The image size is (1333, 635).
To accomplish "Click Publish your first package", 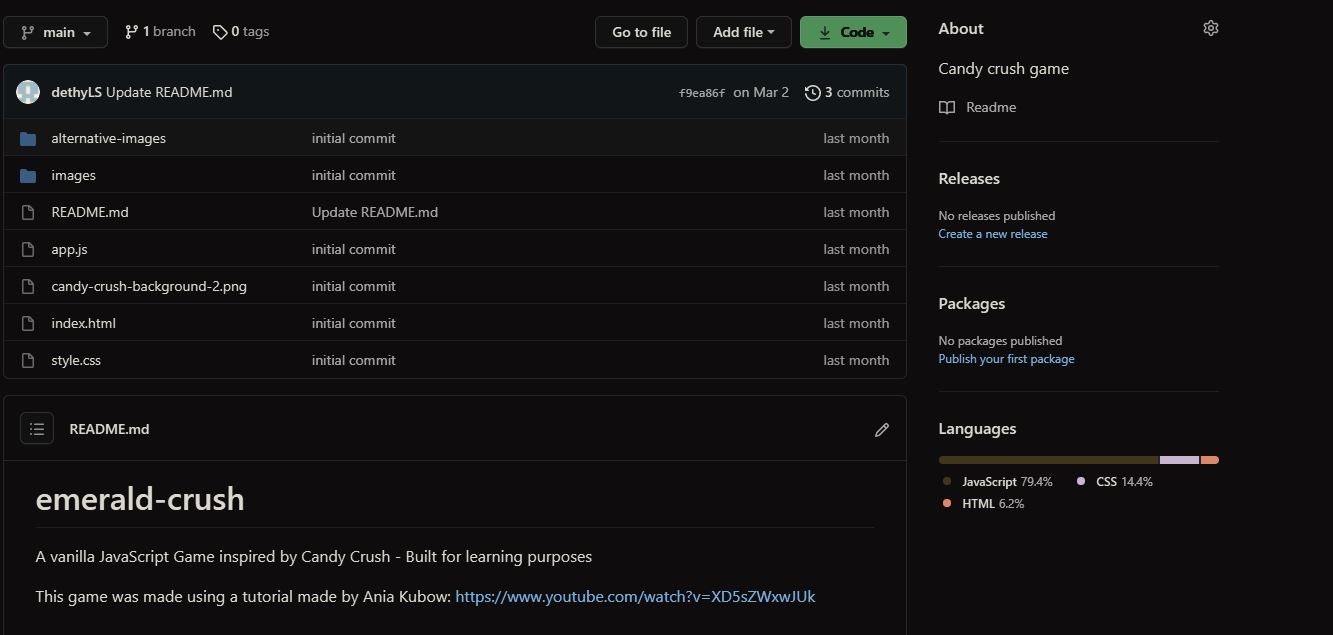I will [1006, 359].
